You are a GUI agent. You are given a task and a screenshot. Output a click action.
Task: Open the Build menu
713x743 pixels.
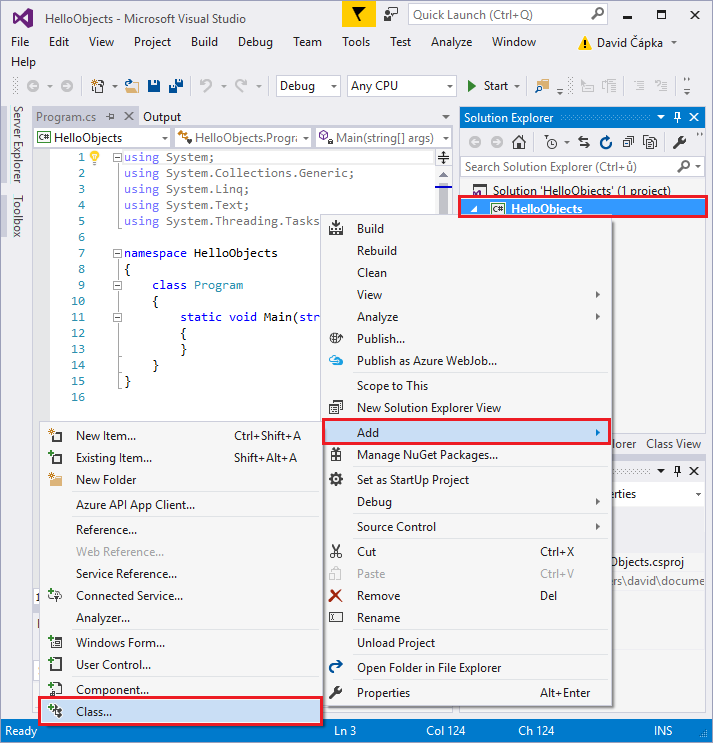coord(204,42)
